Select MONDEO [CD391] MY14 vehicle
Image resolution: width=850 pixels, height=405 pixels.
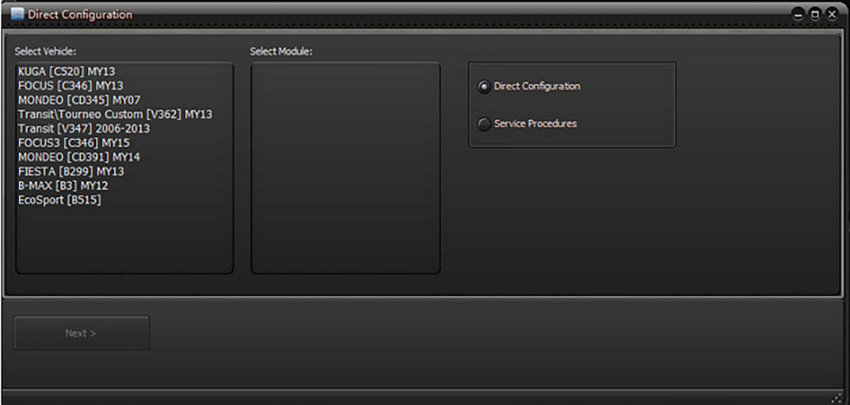(79, 157)
